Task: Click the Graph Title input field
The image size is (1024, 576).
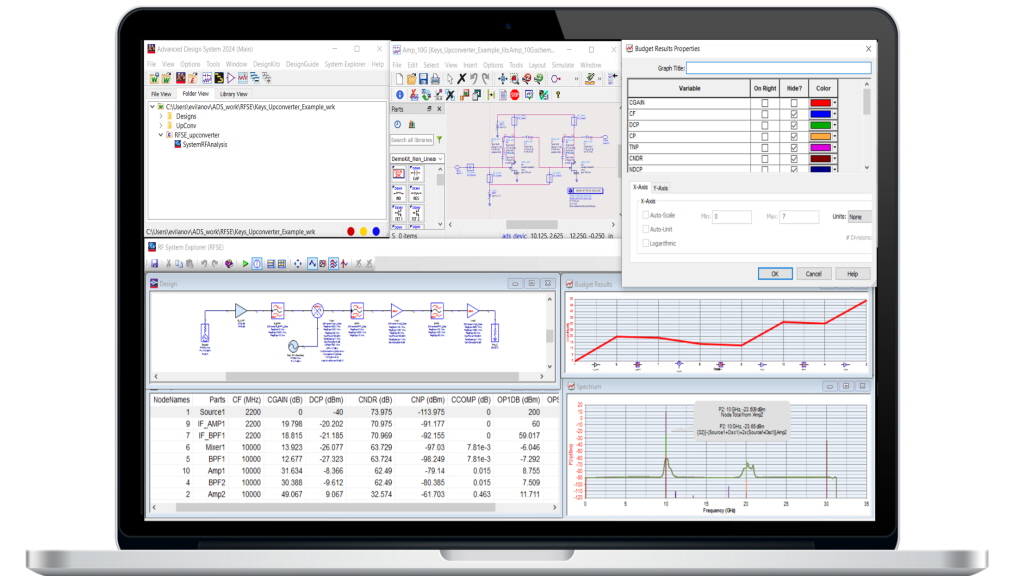Action: pyautogui.click(x=778, y=68)
